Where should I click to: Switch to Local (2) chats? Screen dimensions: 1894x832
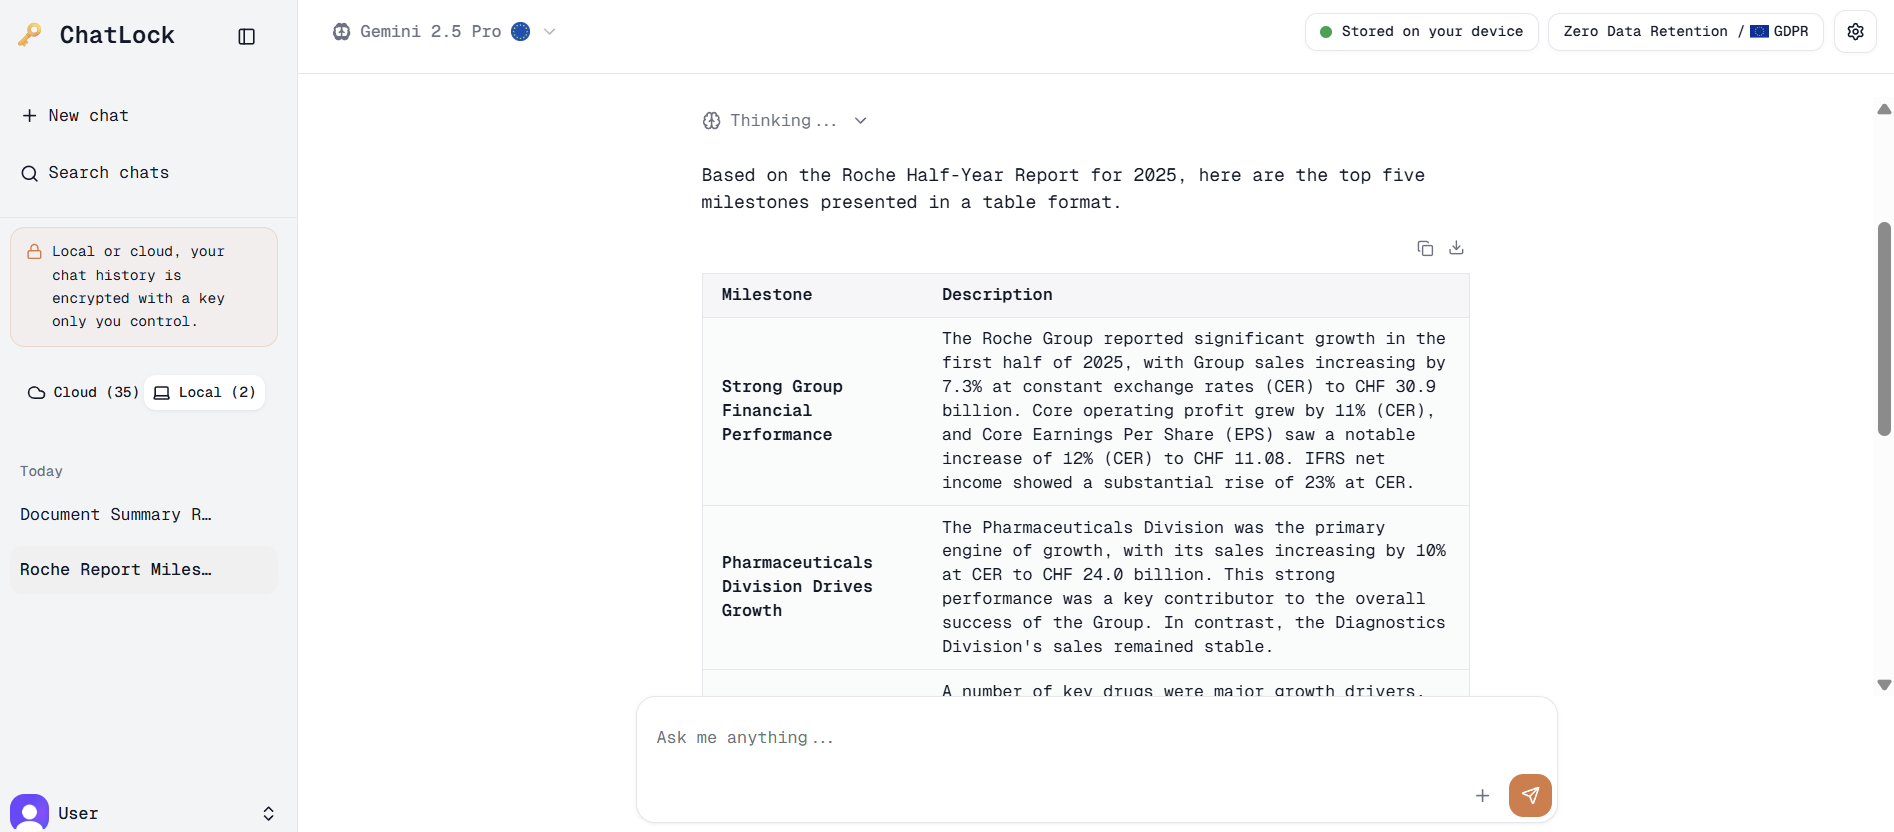pos(205,392)
